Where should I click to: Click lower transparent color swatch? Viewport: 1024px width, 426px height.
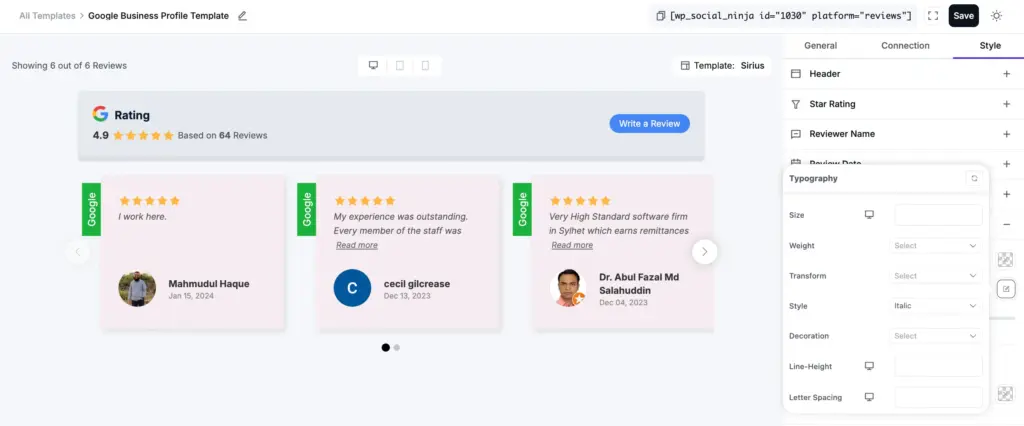(1006, 393)
